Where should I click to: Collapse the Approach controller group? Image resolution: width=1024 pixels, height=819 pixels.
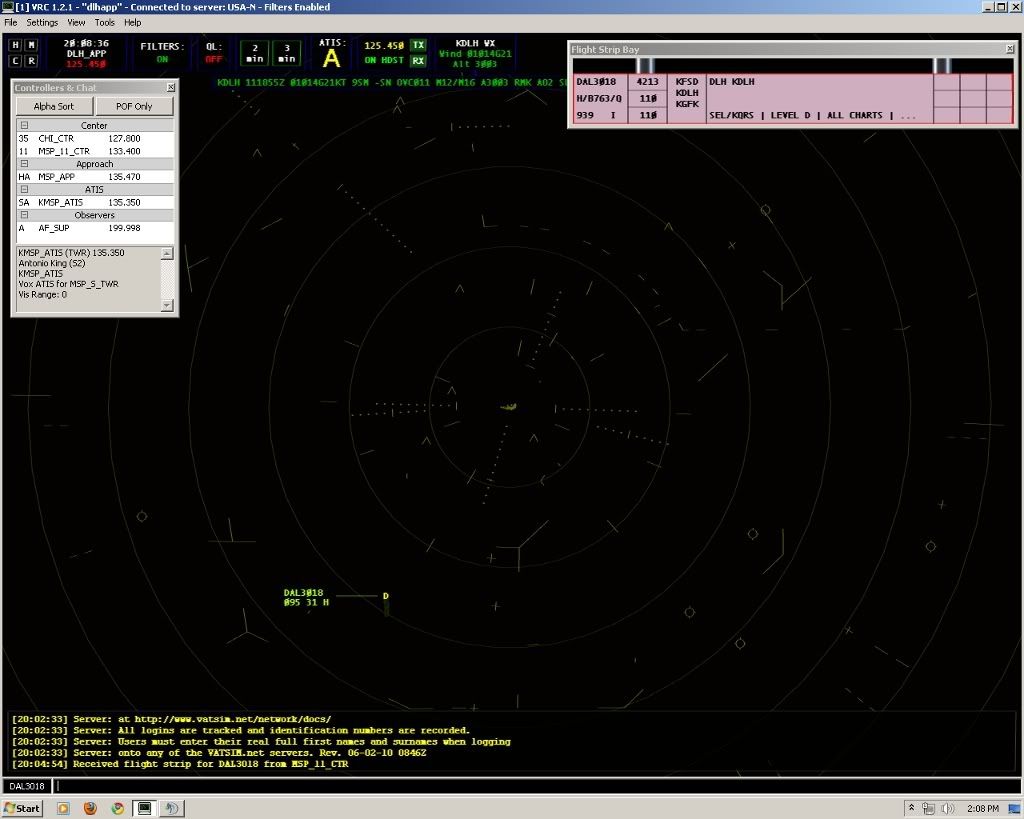pos(23,164)
